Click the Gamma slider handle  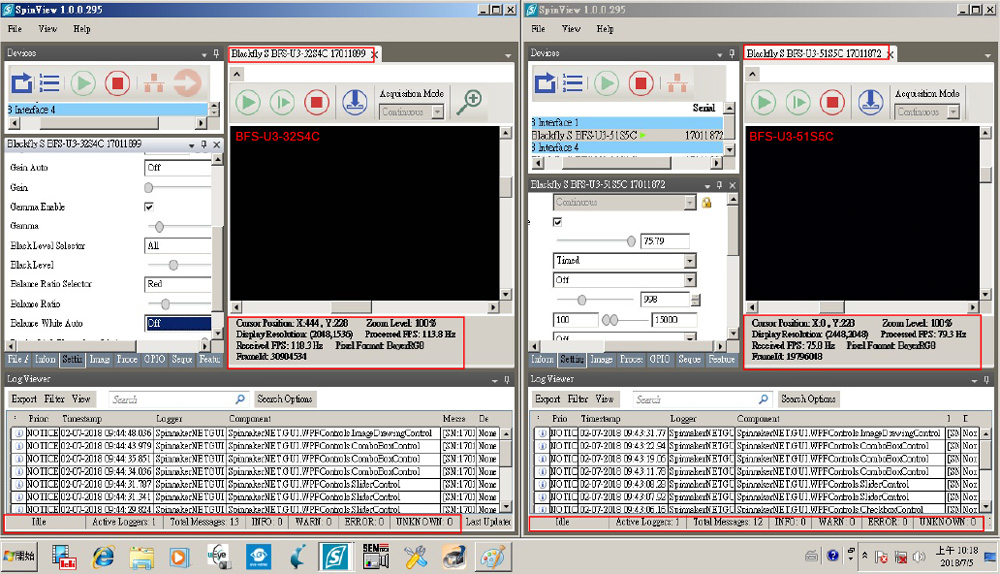pos(158,227)
